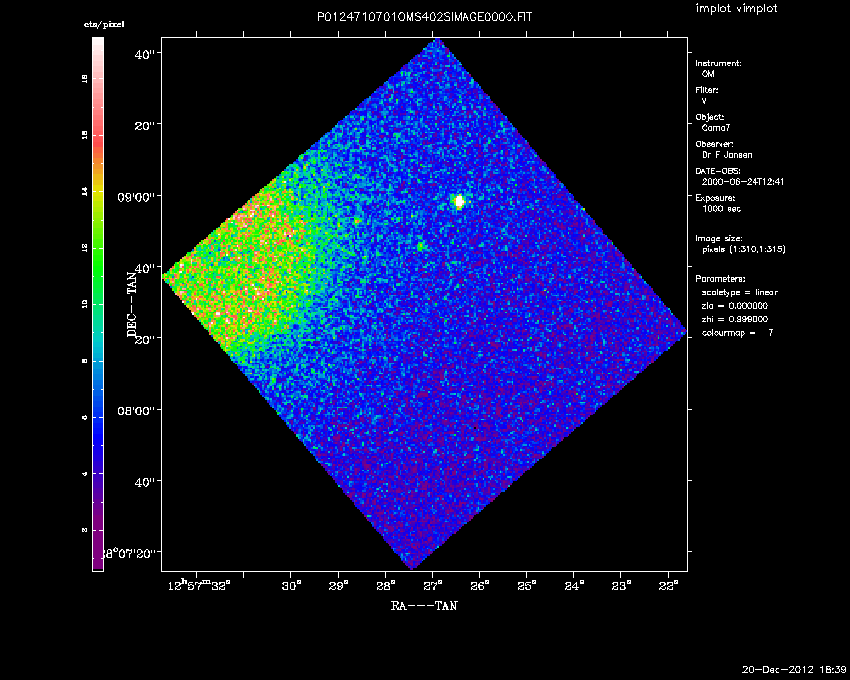Click the RA tick label 12h57m32s
The image size is (850, 680).
tap(199, 585)
